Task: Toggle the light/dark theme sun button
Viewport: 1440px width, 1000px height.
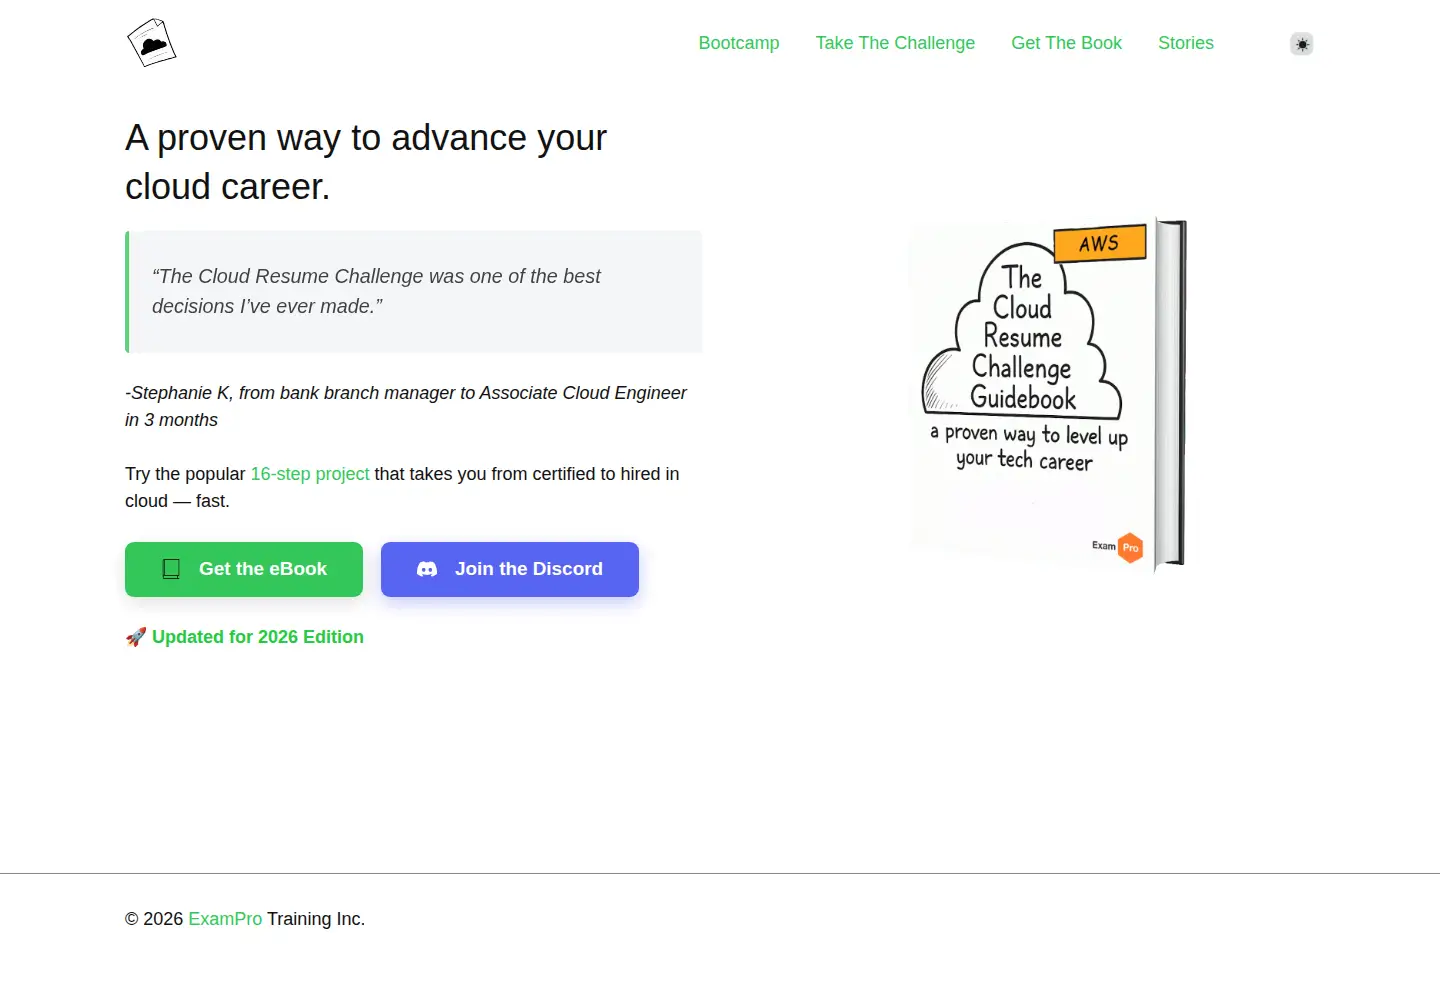Action: pyautogui.click(x=1301, y=44)
